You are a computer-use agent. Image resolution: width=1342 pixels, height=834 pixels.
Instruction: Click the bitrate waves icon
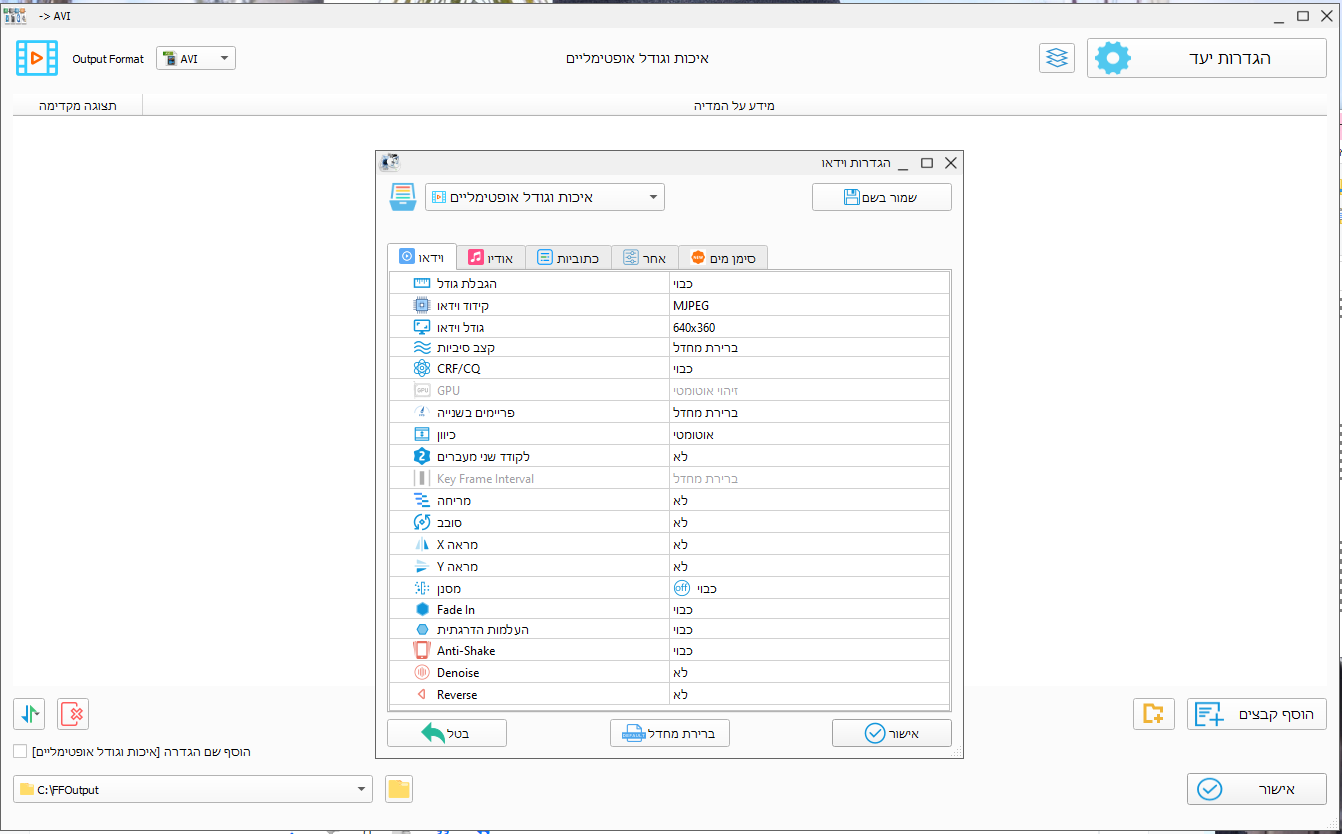pyautogui.click(x=421, y=348)
